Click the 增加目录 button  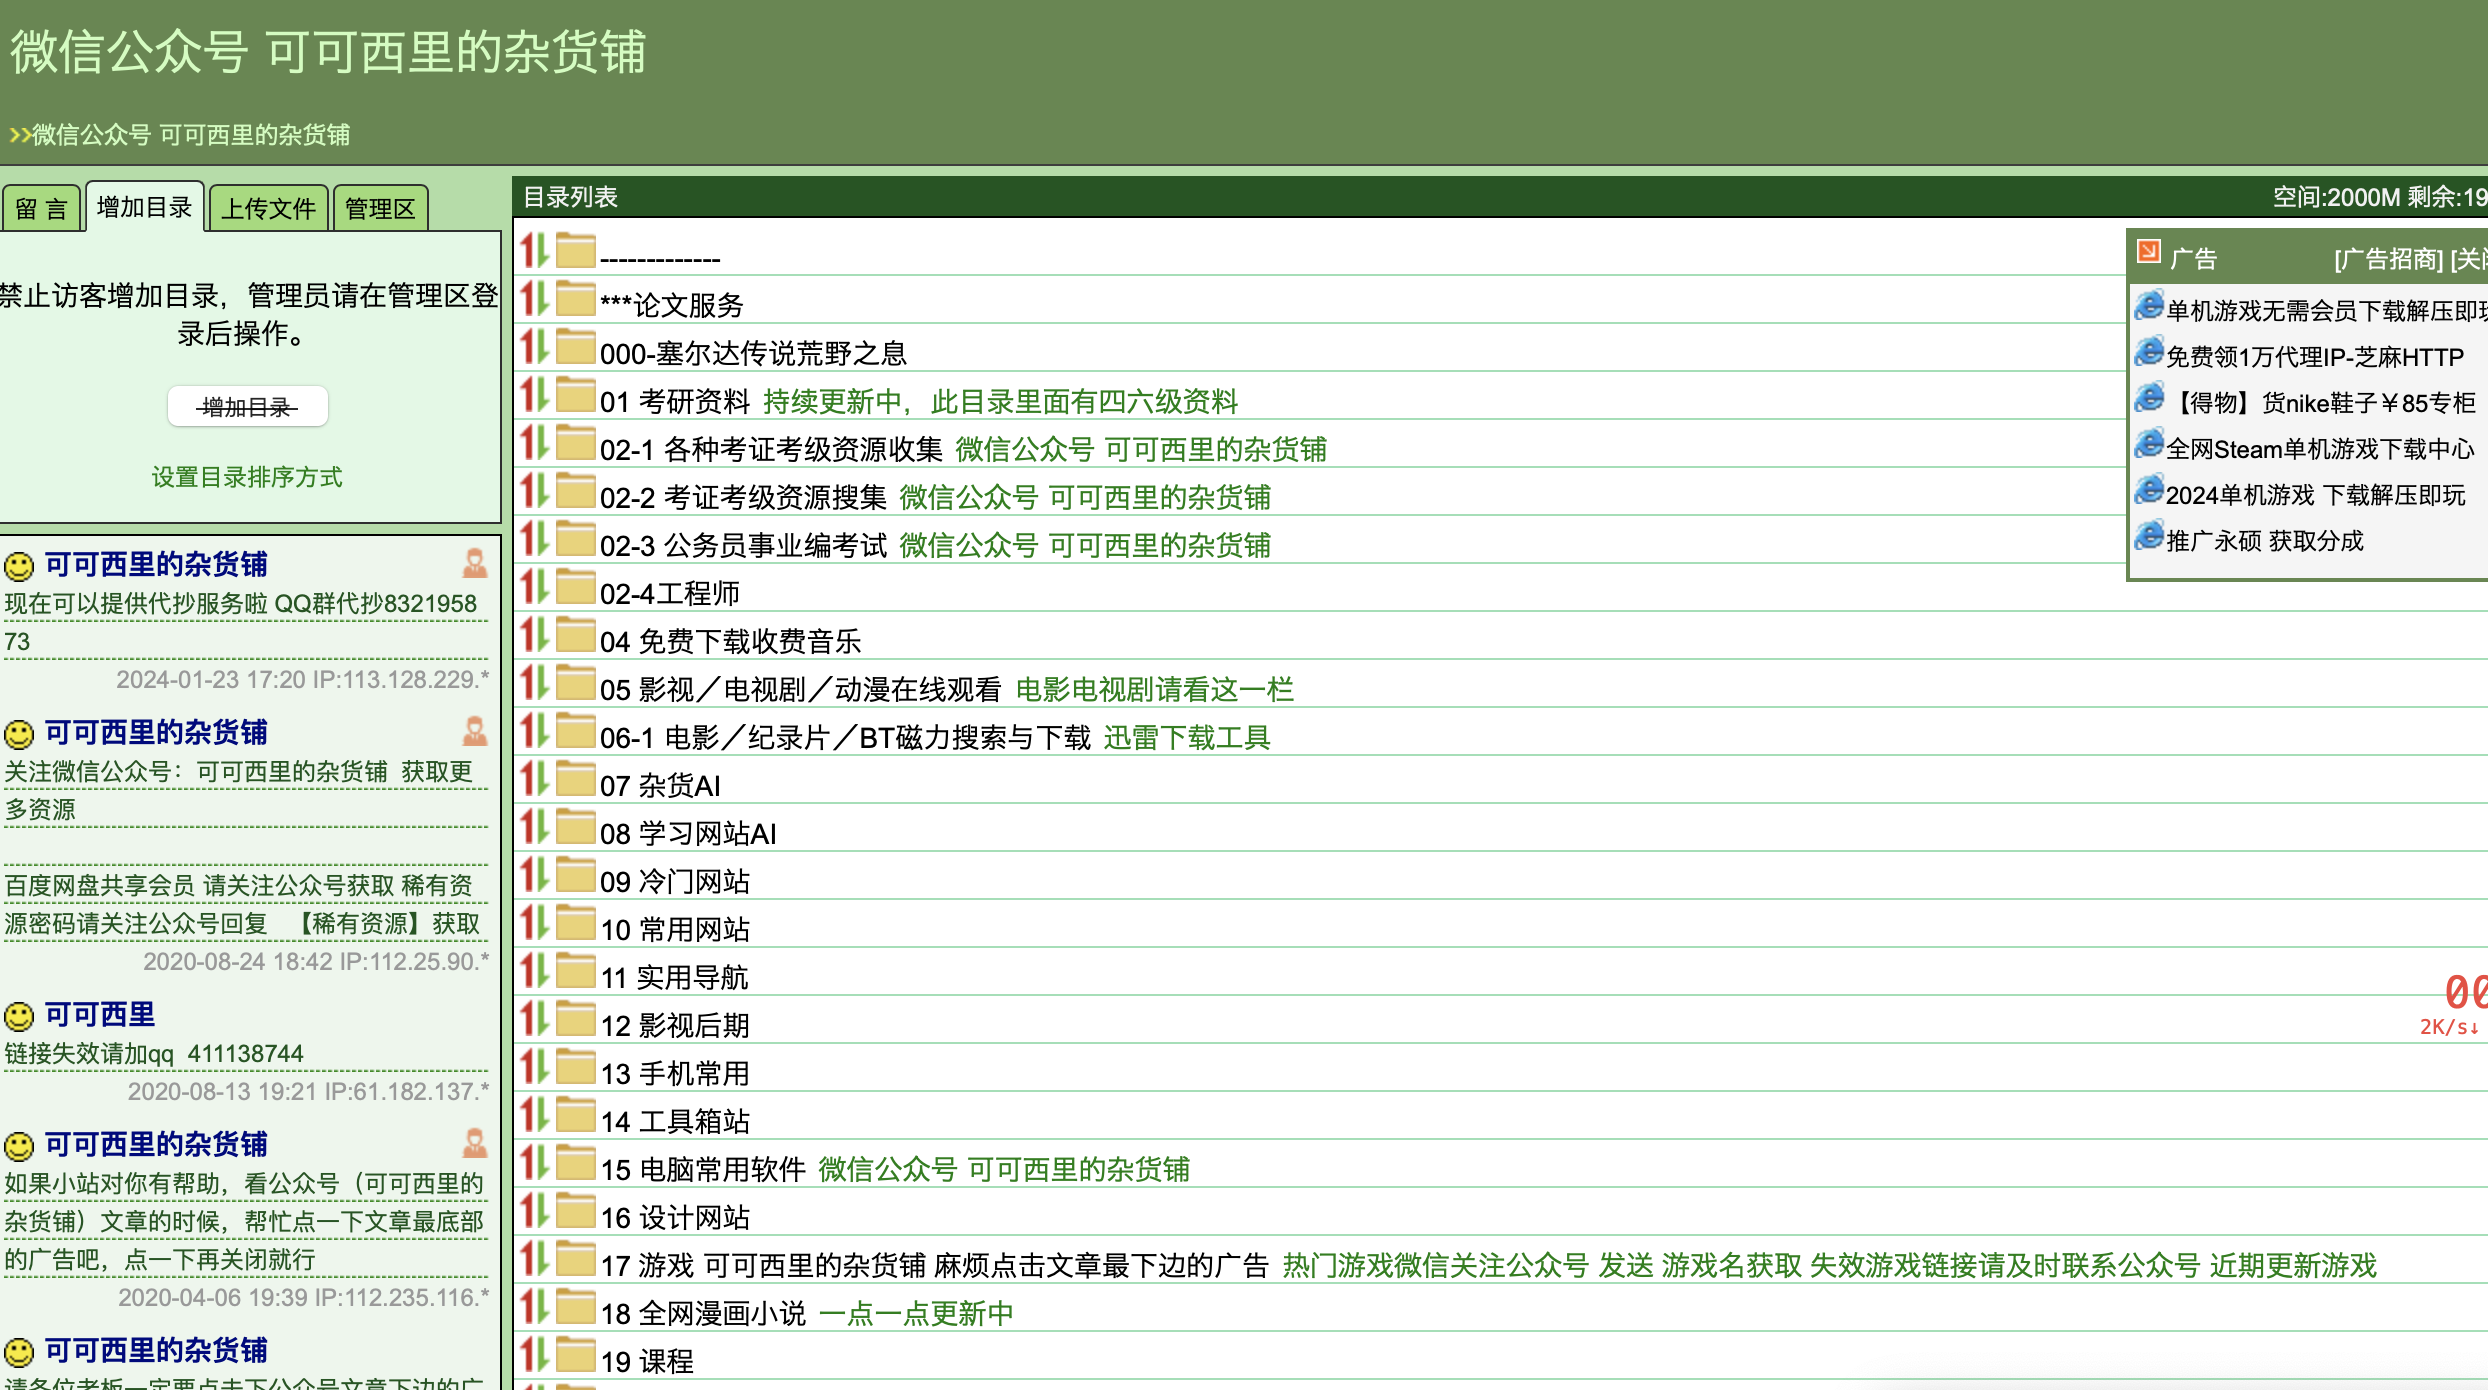click(x=247, y=407)
